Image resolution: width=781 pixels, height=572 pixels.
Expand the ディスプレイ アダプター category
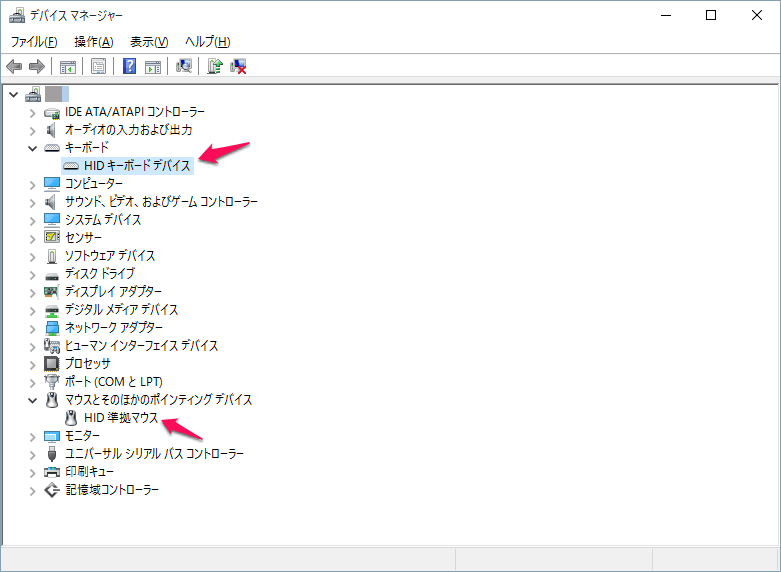pos(32,291)
